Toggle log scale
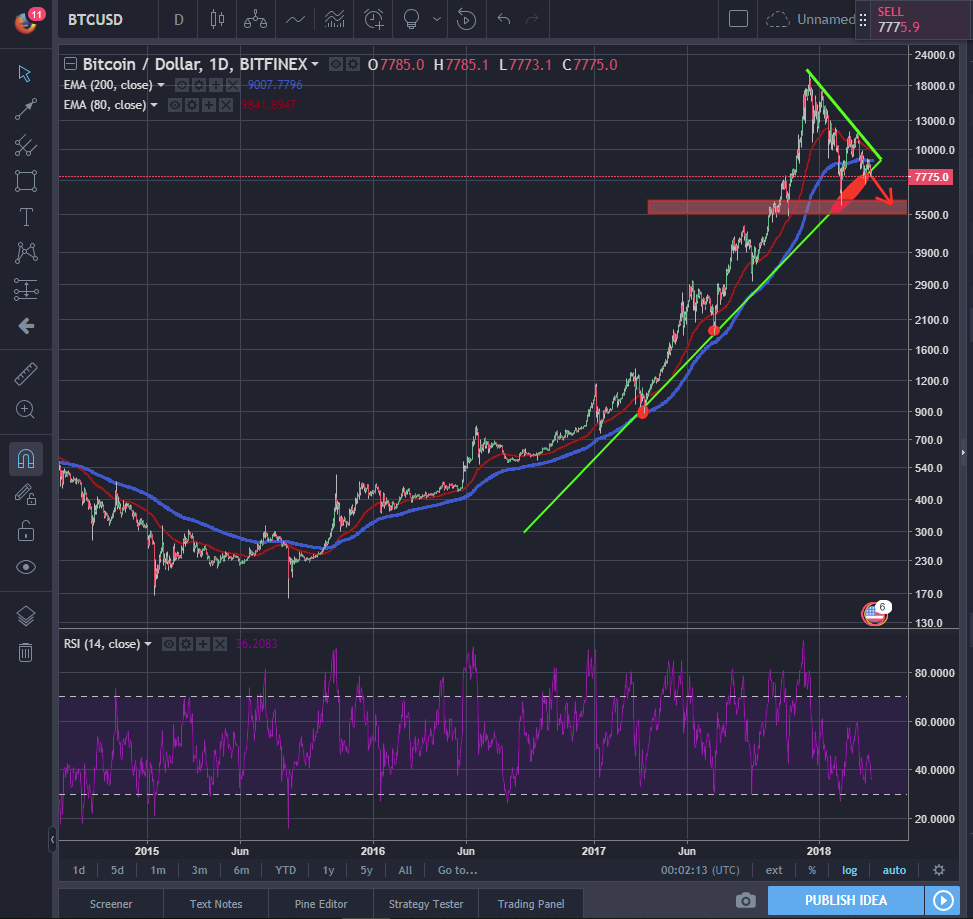Screen dimensions: 973x919 tap(850, 870)
